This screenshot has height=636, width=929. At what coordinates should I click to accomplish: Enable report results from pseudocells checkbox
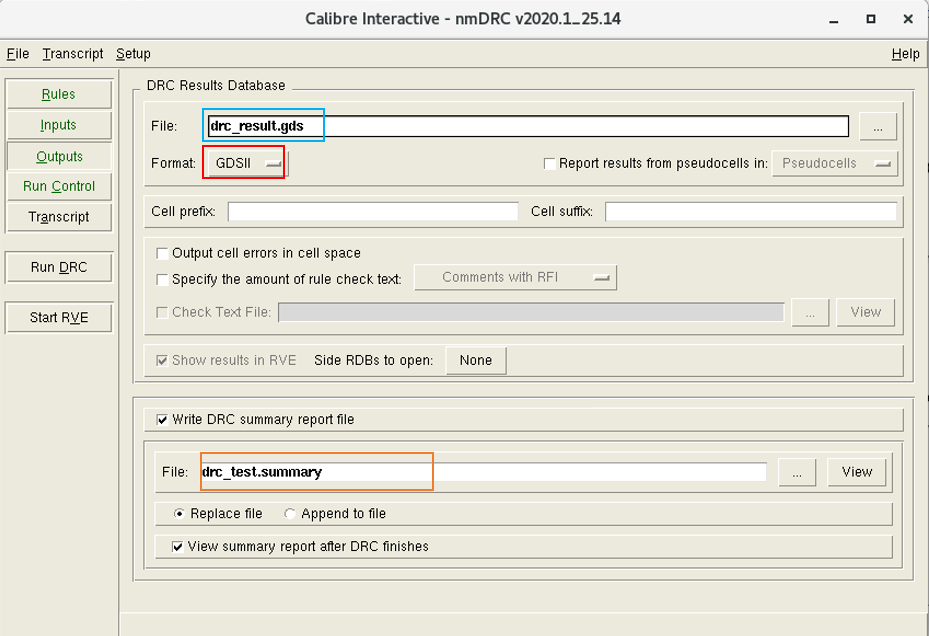[549, 164]
